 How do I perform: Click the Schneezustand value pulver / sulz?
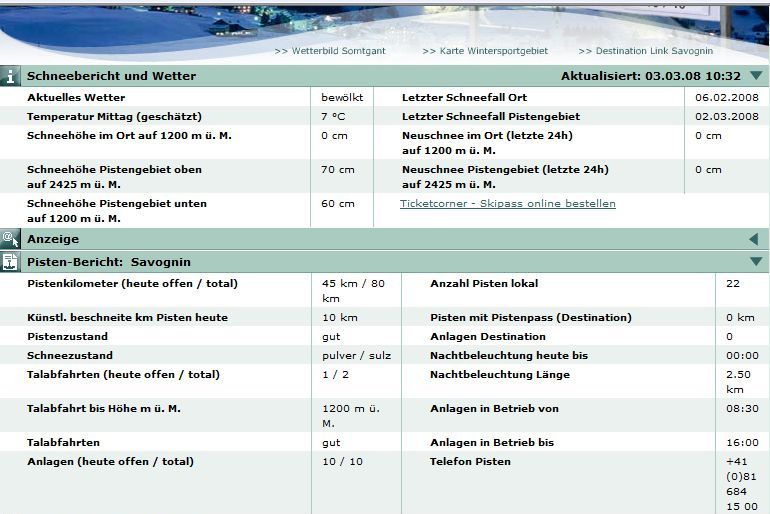click(356, 356)
